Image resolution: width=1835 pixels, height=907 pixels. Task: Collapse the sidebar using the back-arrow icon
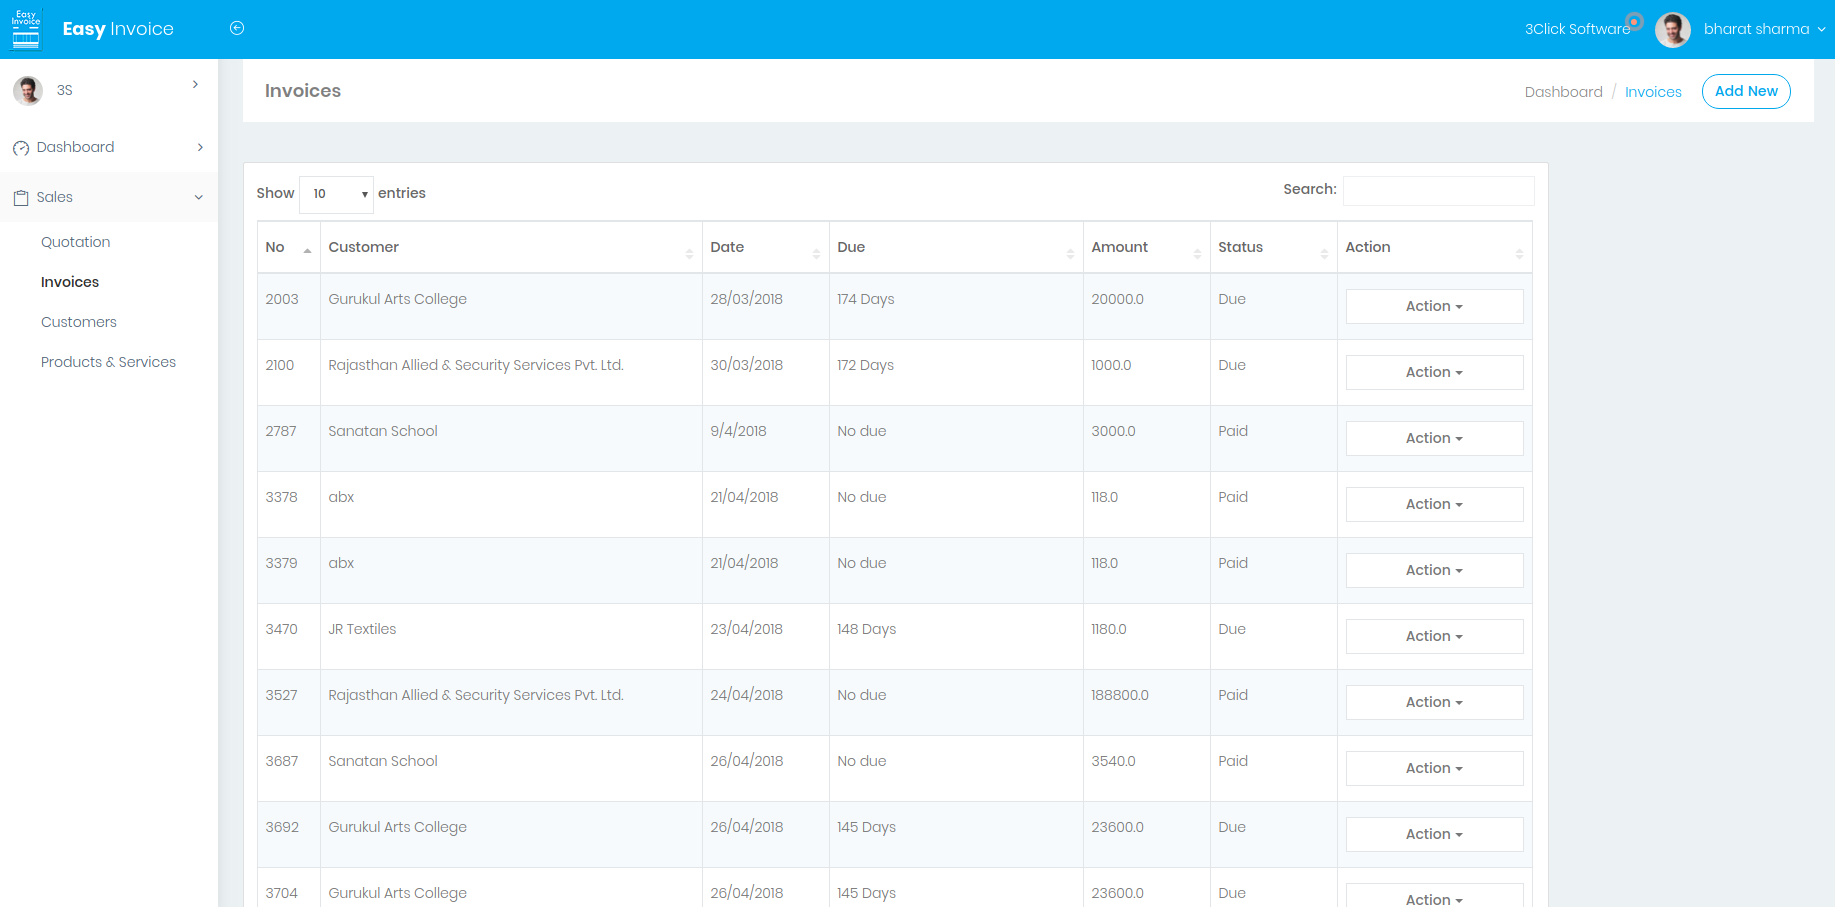(x=237, y=28)
